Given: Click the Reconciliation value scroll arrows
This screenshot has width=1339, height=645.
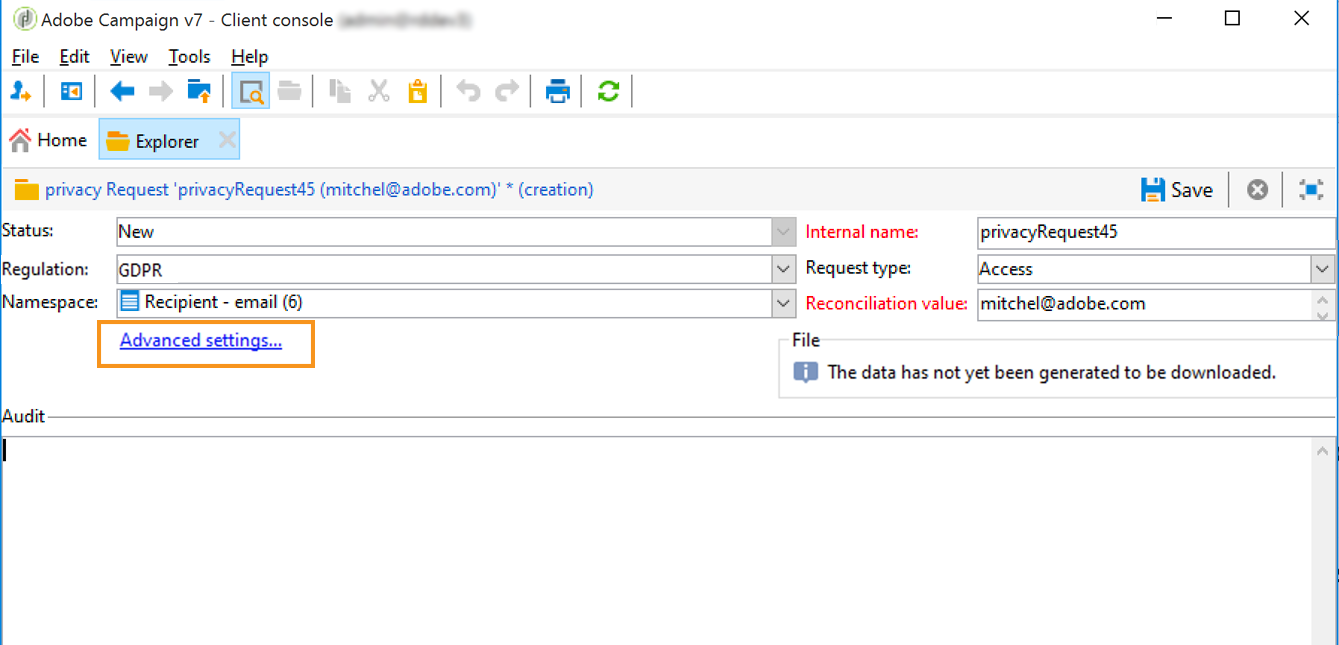Looking at the screenshot, I should click(1323, 305).
